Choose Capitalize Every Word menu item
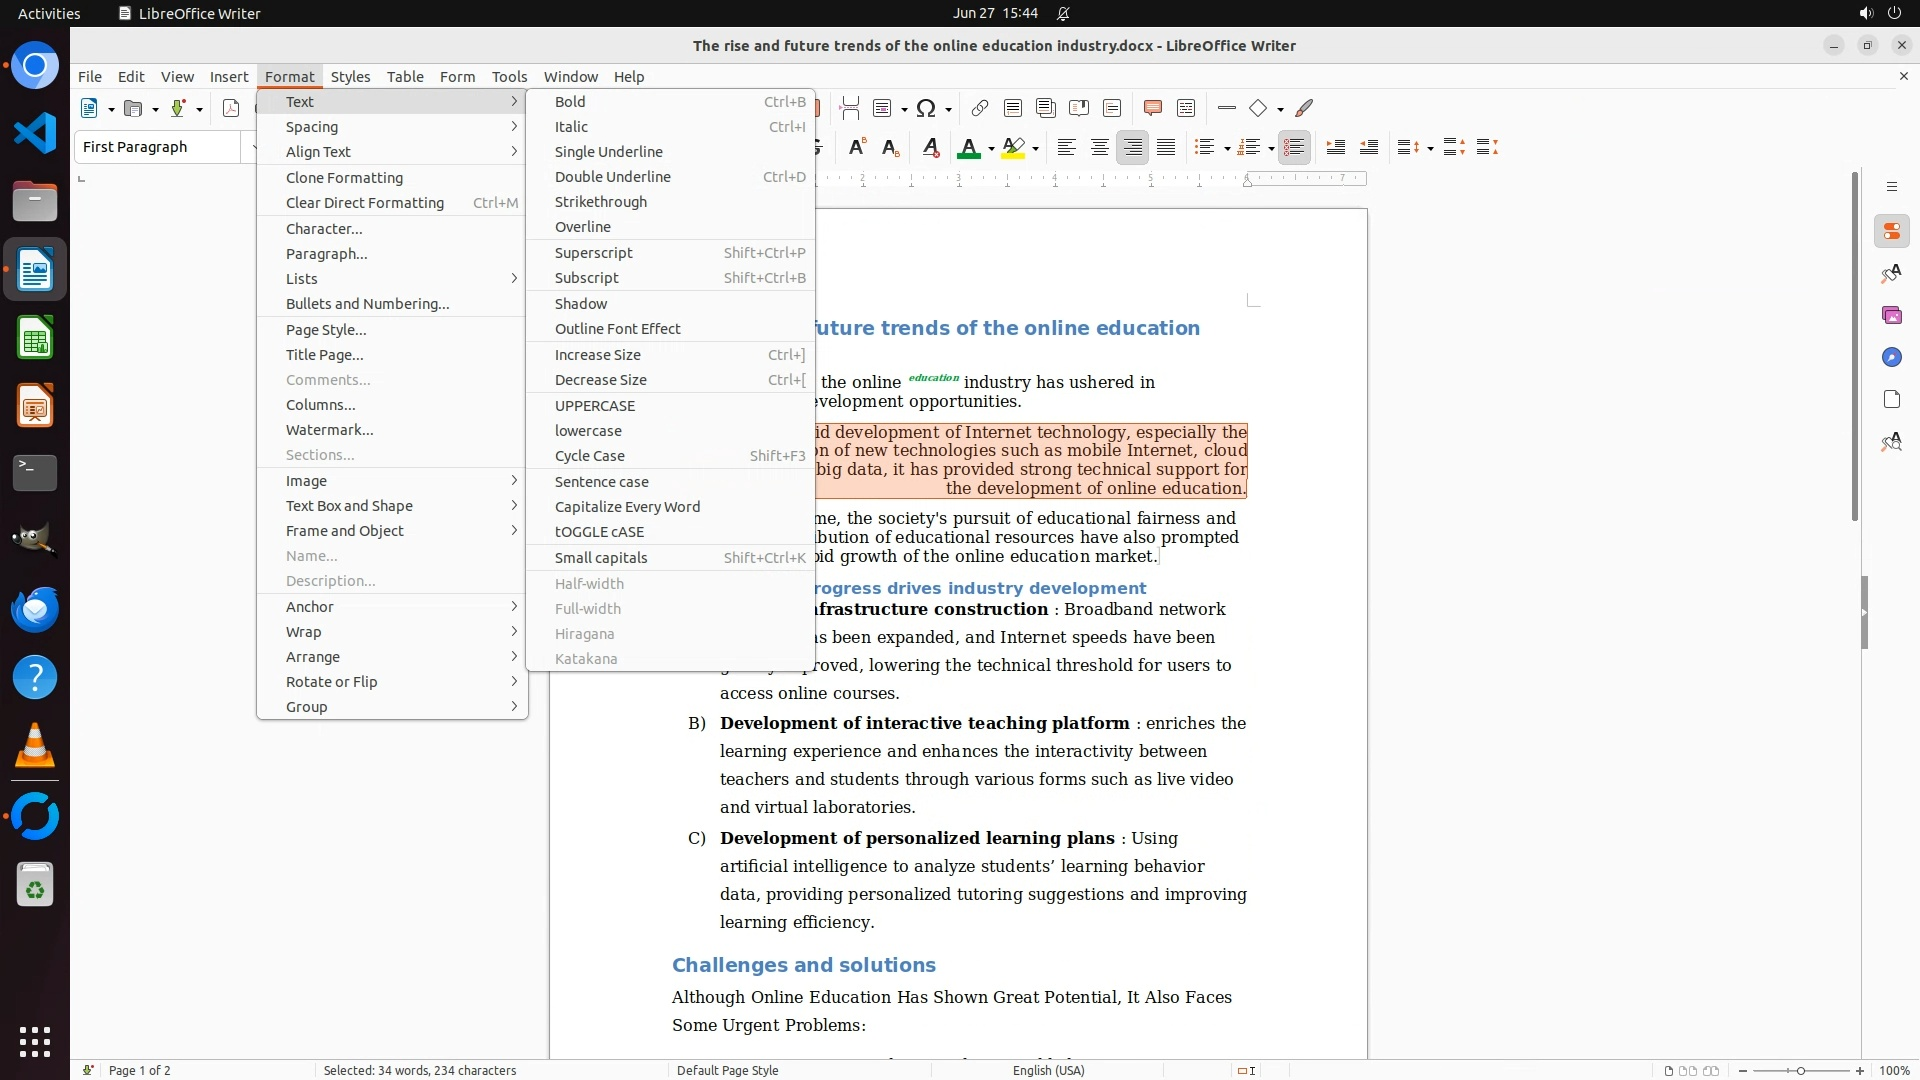The width and height of the screenshot is (1920, 1080). [x=627, y=507]
